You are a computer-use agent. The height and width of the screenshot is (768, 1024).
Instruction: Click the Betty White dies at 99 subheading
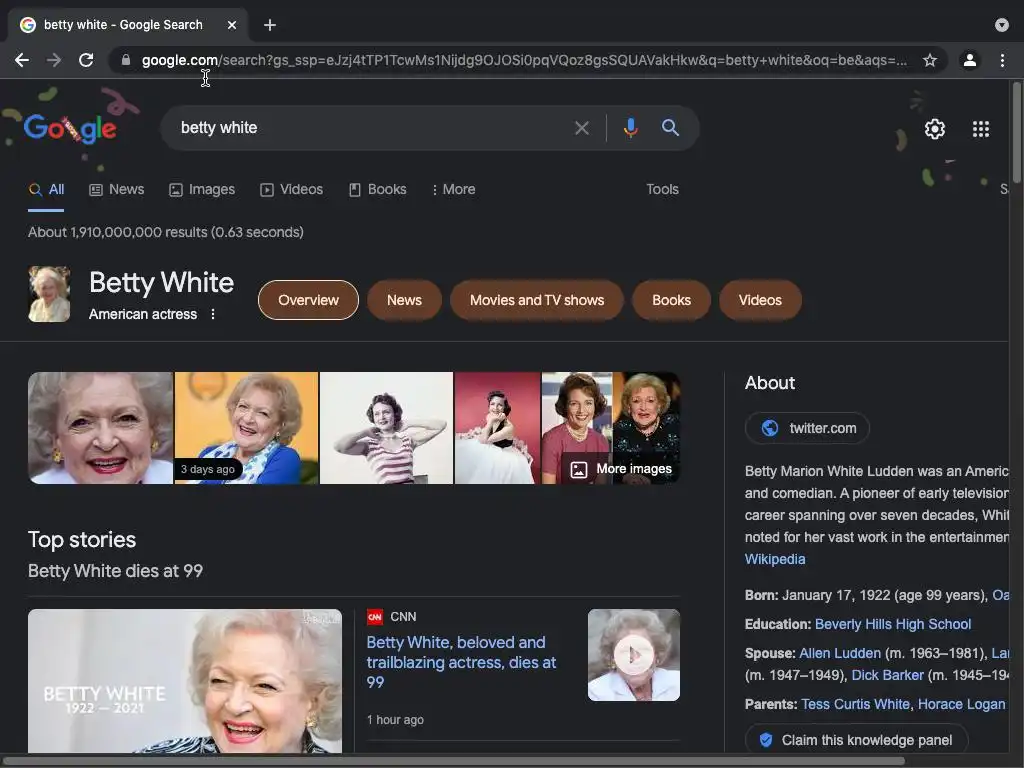[116, 571]
